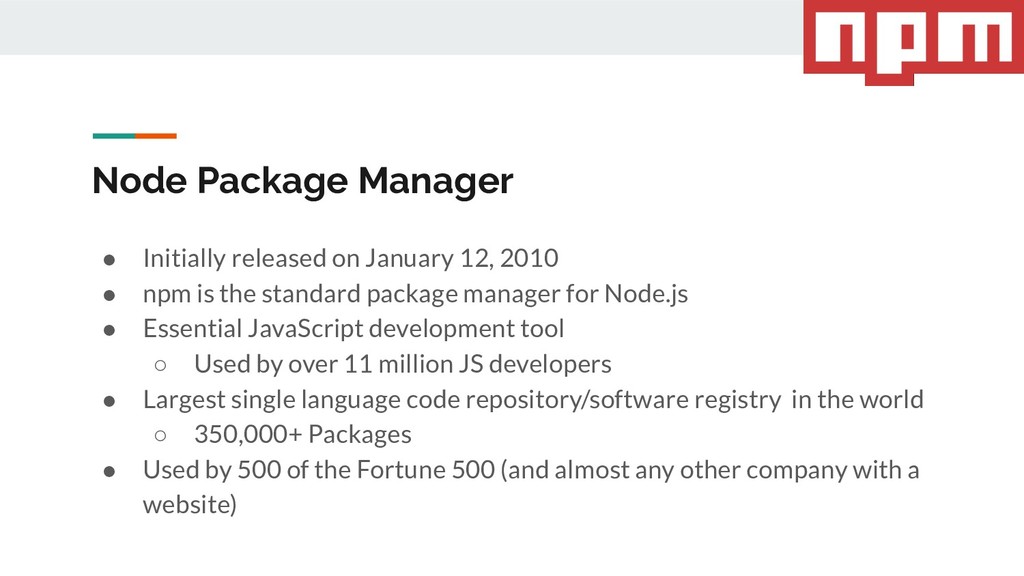Click the standard package manager for Node.js line
Screen dimensions: 1024x576
tap(415, 294)
